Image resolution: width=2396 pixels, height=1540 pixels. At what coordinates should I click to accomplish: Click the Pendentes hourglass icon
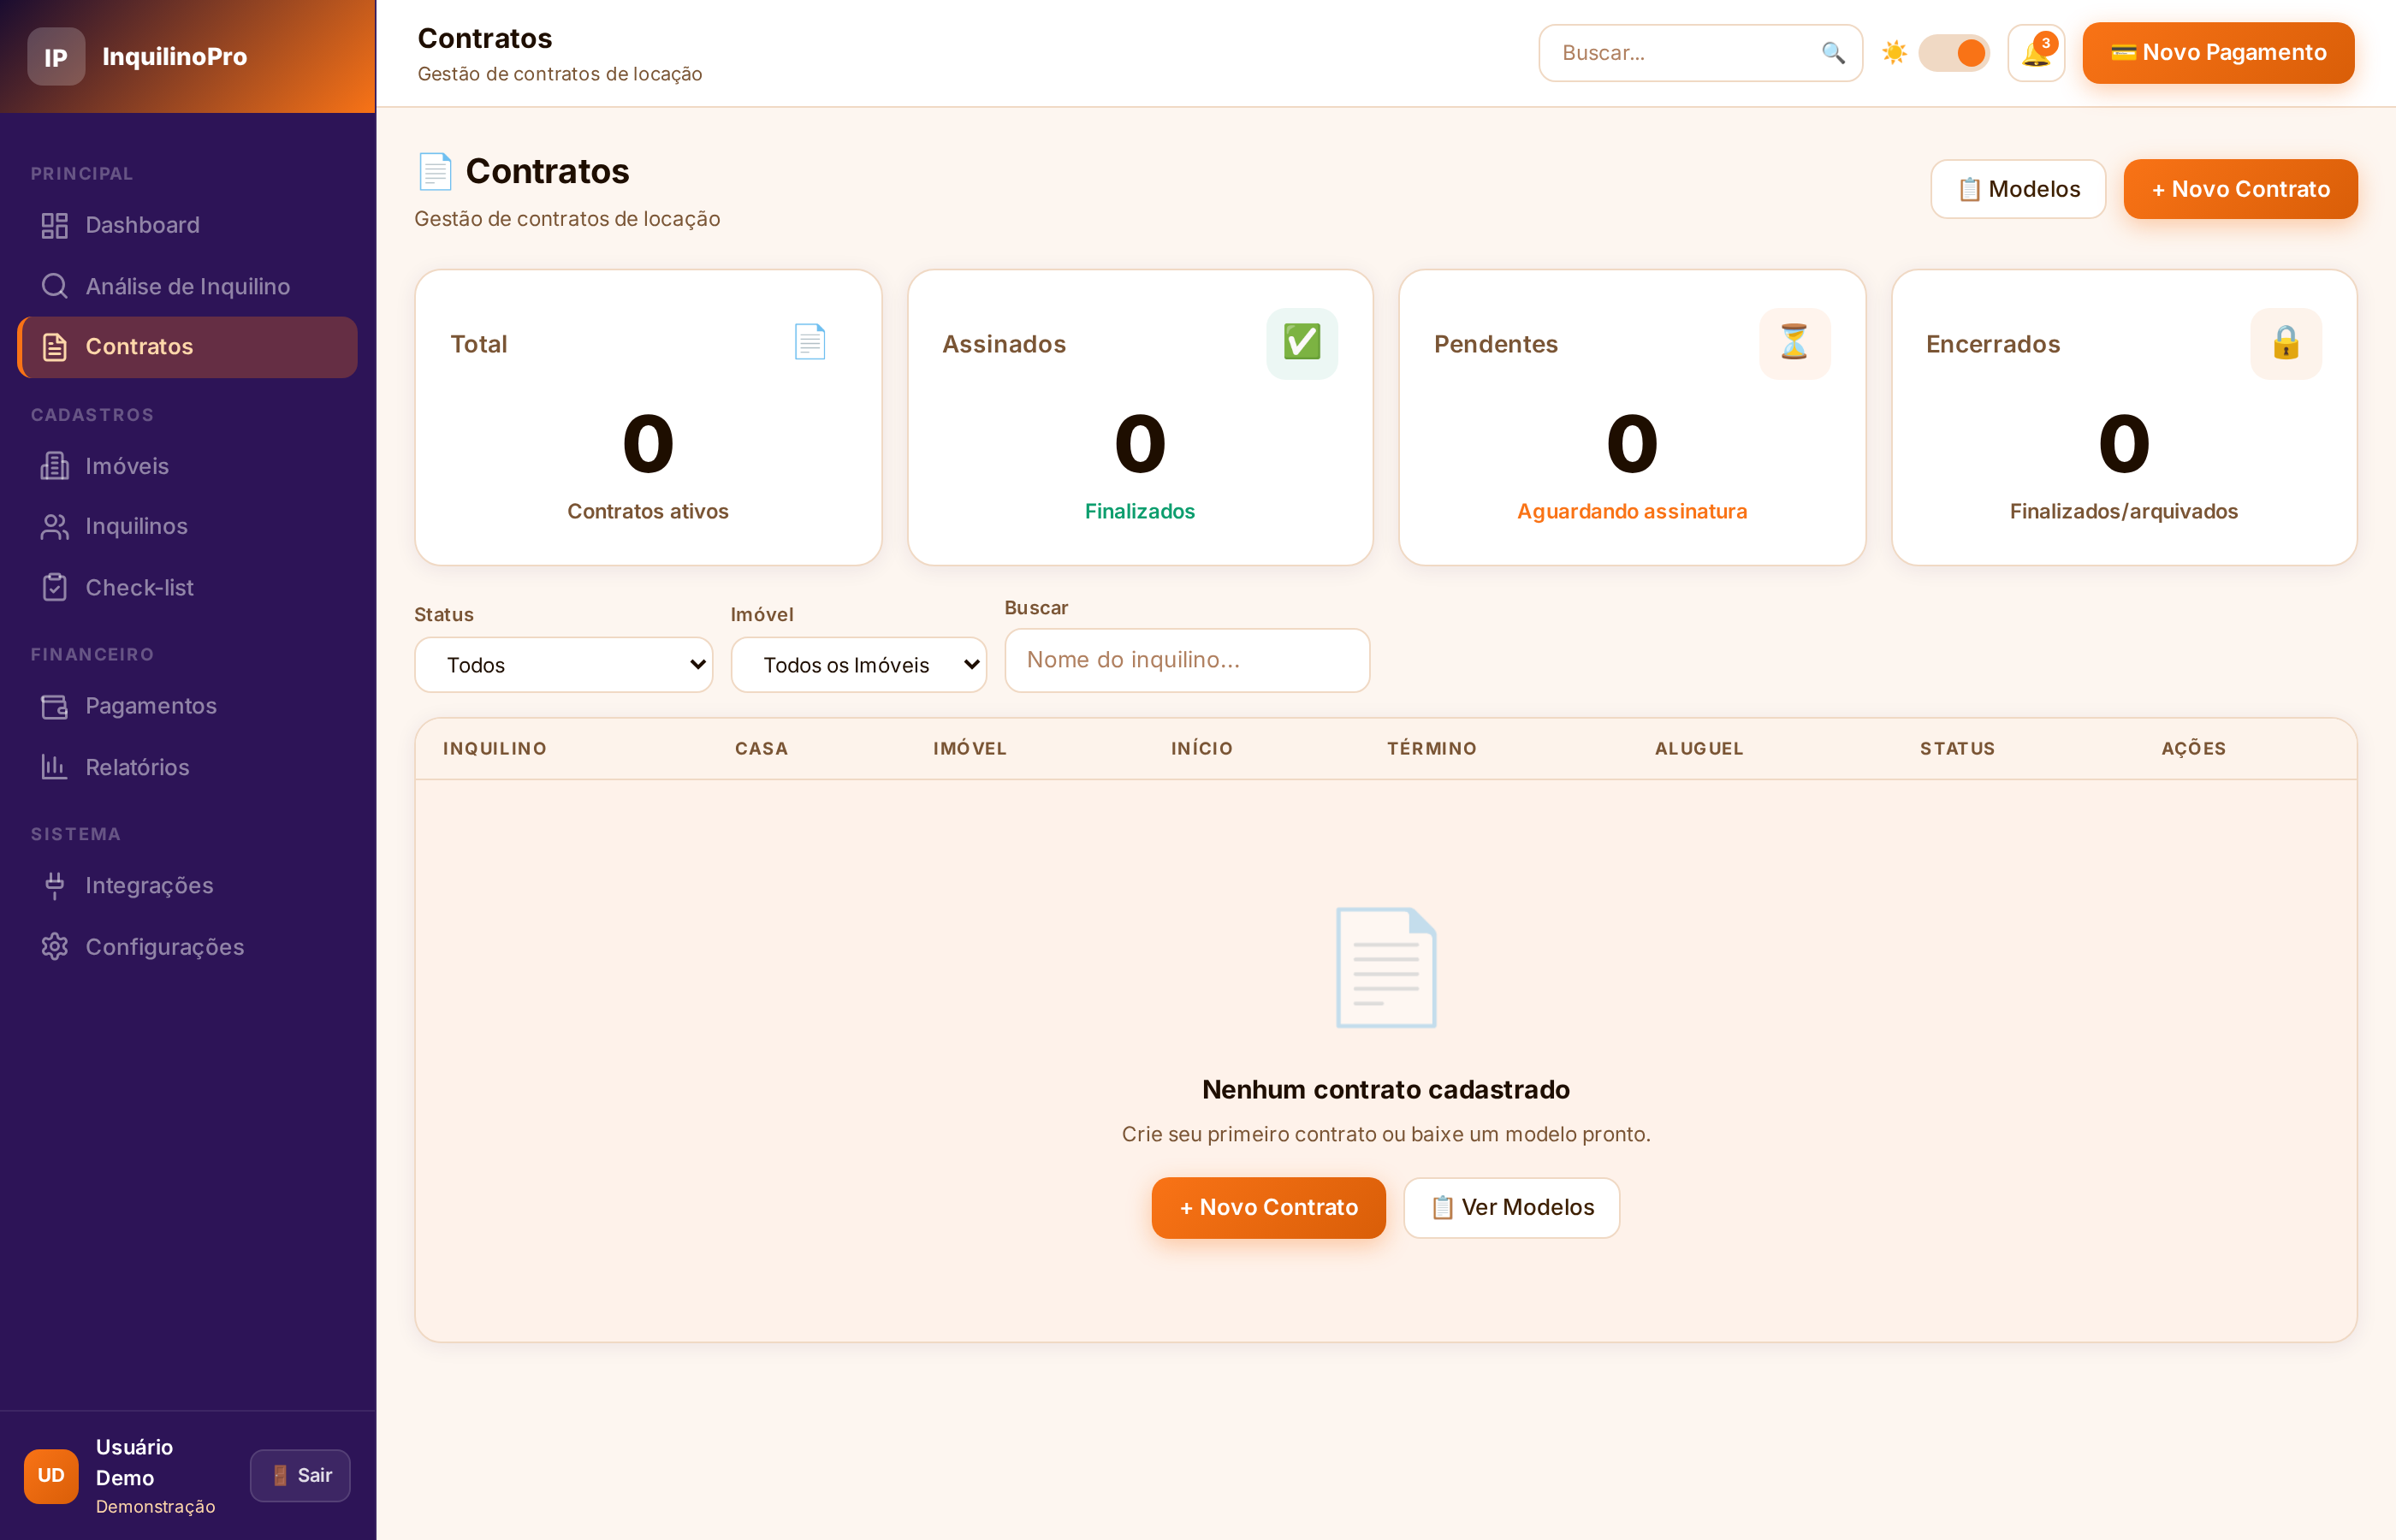[x=1794, y=343]
